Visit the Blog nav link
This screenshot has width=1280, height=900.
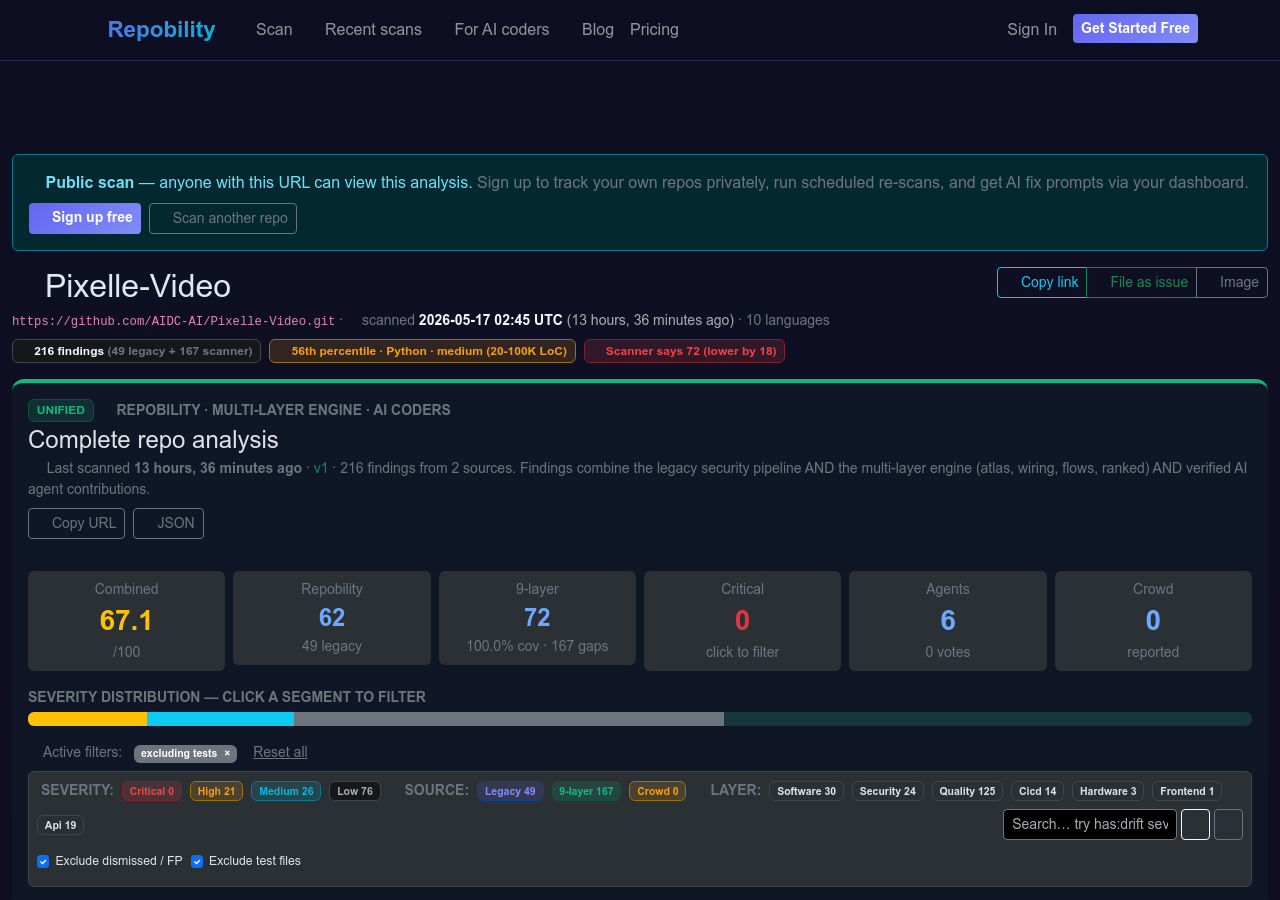pyautogui.click(x=598, y=29)
